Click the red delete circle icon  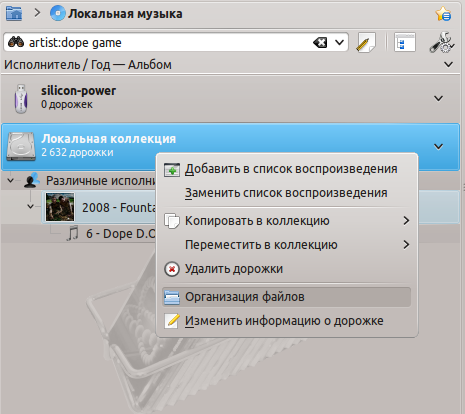coord(172,269)
